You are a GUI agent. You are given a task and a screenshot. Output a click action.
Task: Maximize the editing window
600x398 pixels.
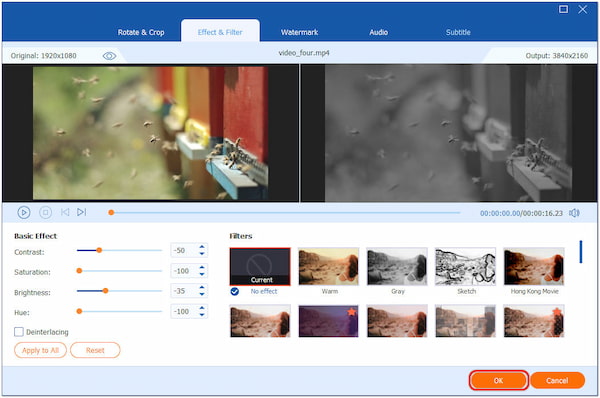[563, 9]
